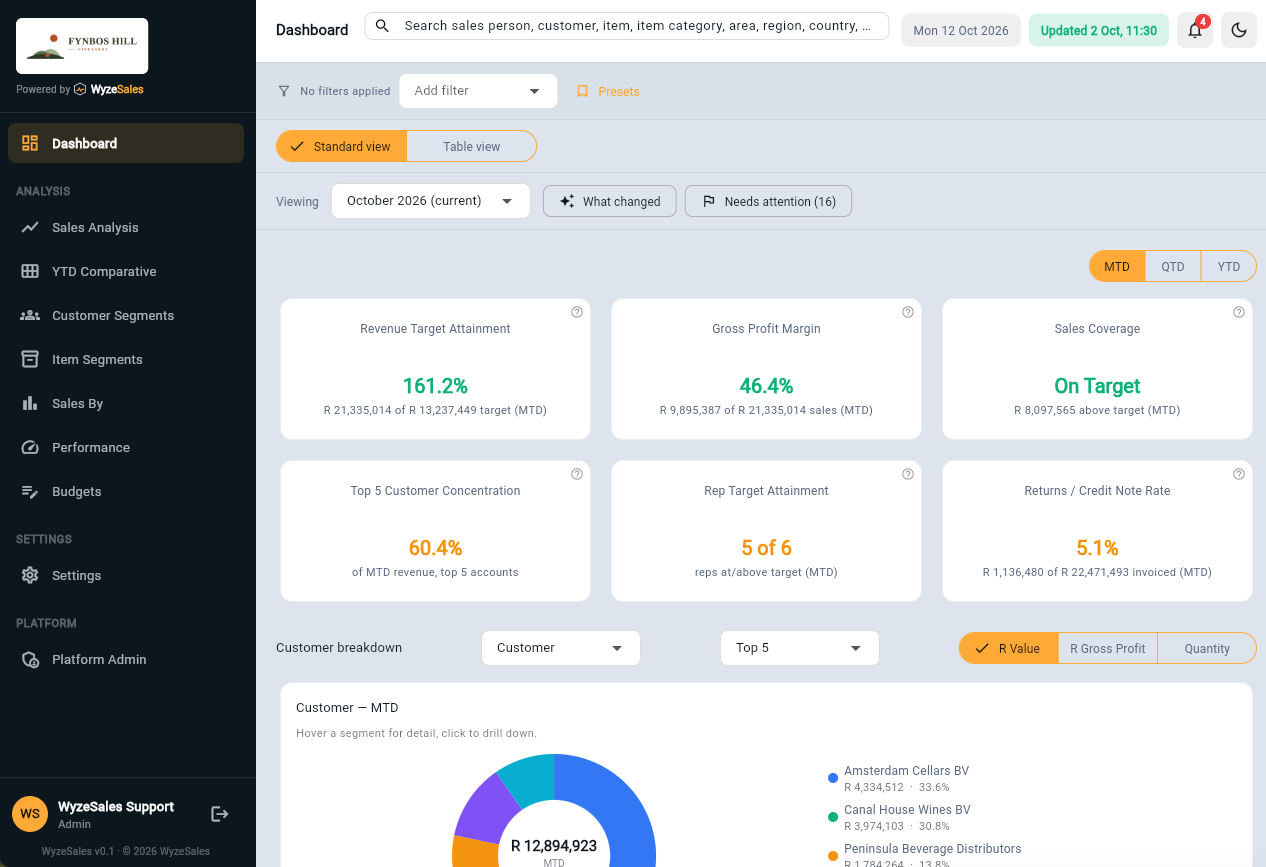The image size is (1266, 867).
Task: Click the Sales Analysis trend icon
Action: pyautogui.click(x=30, y=227)
